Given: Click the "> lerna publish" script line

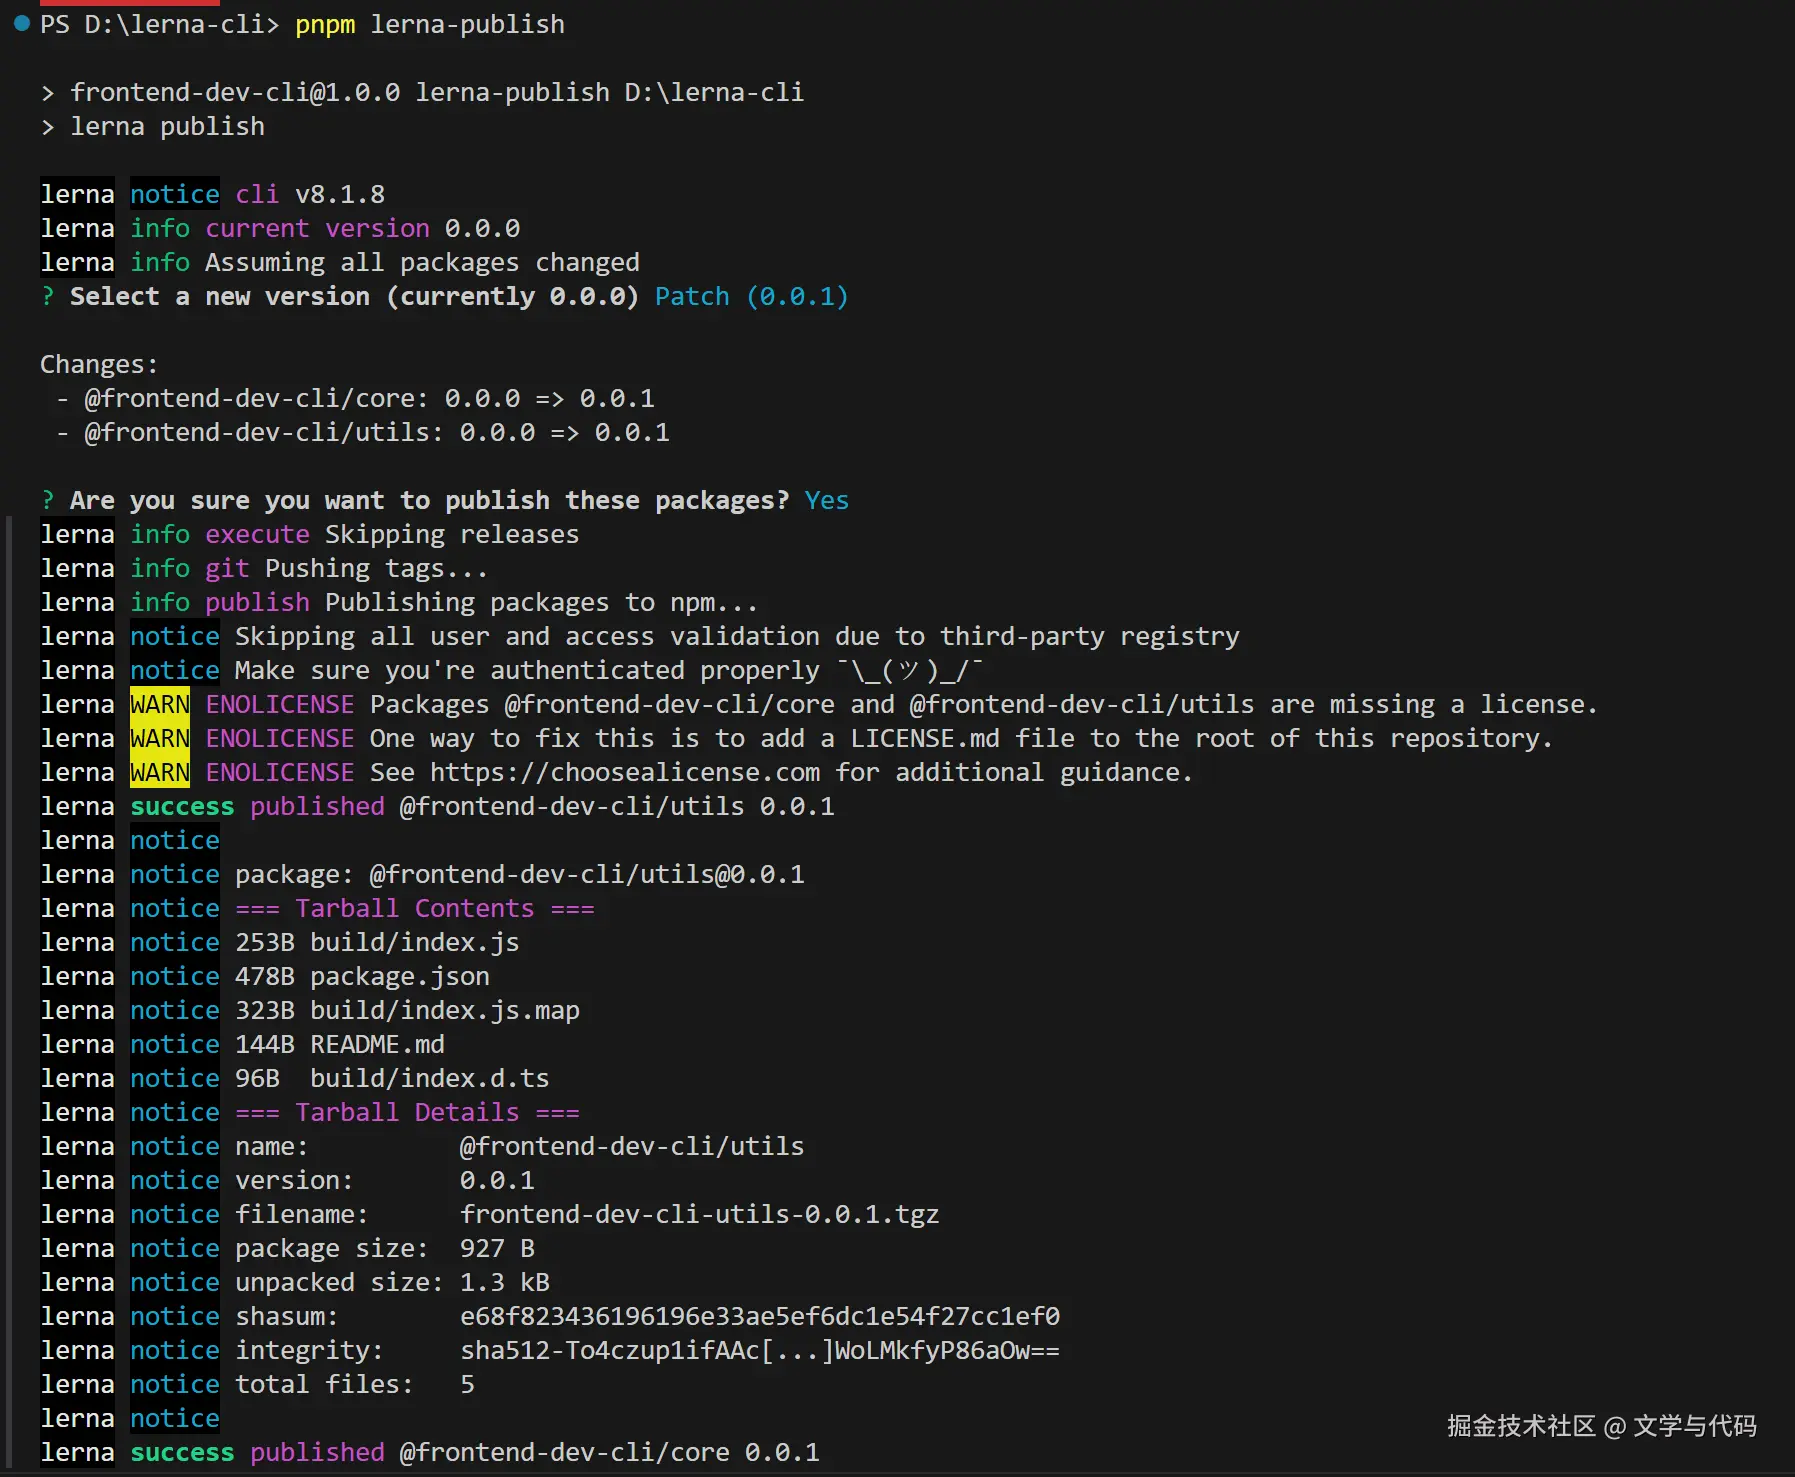Looking at the screenshot, I should (x=153, y=126).
